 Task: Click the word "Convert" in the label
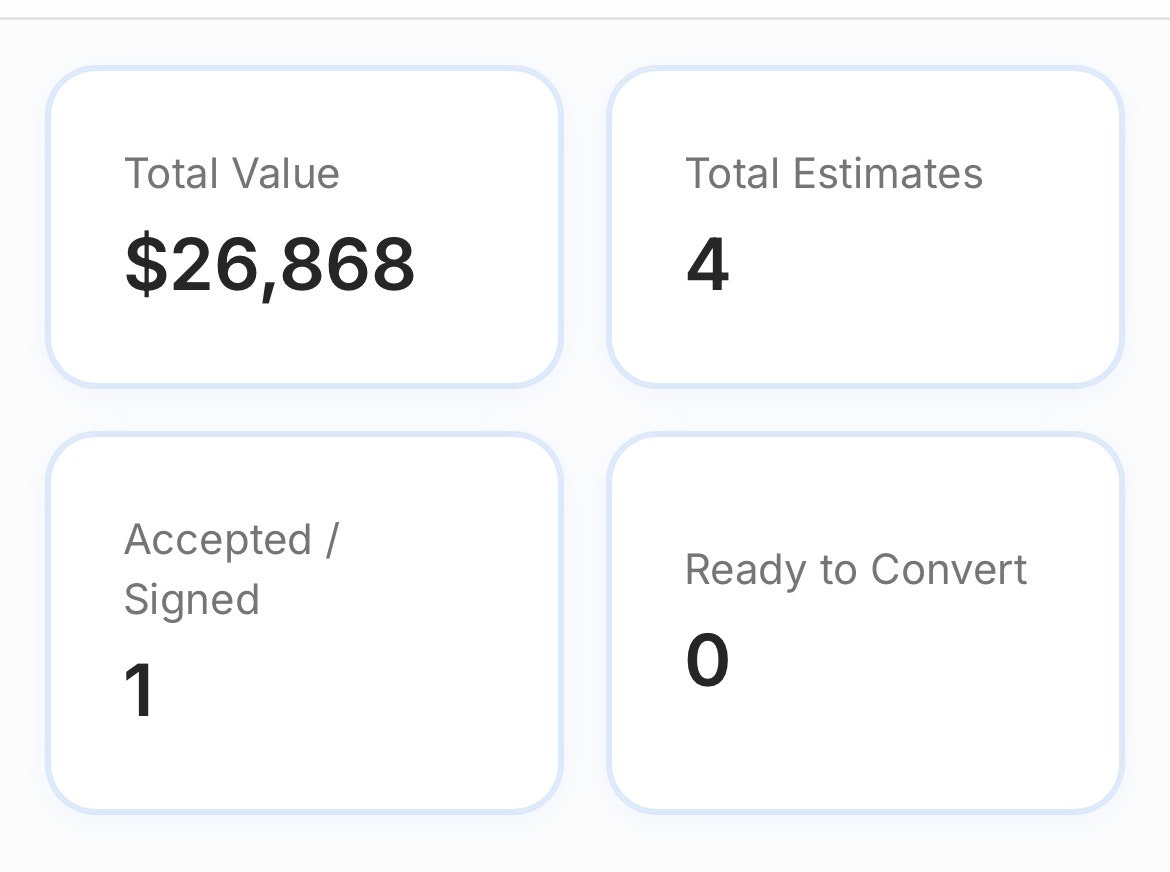click(x=948, y=570)
